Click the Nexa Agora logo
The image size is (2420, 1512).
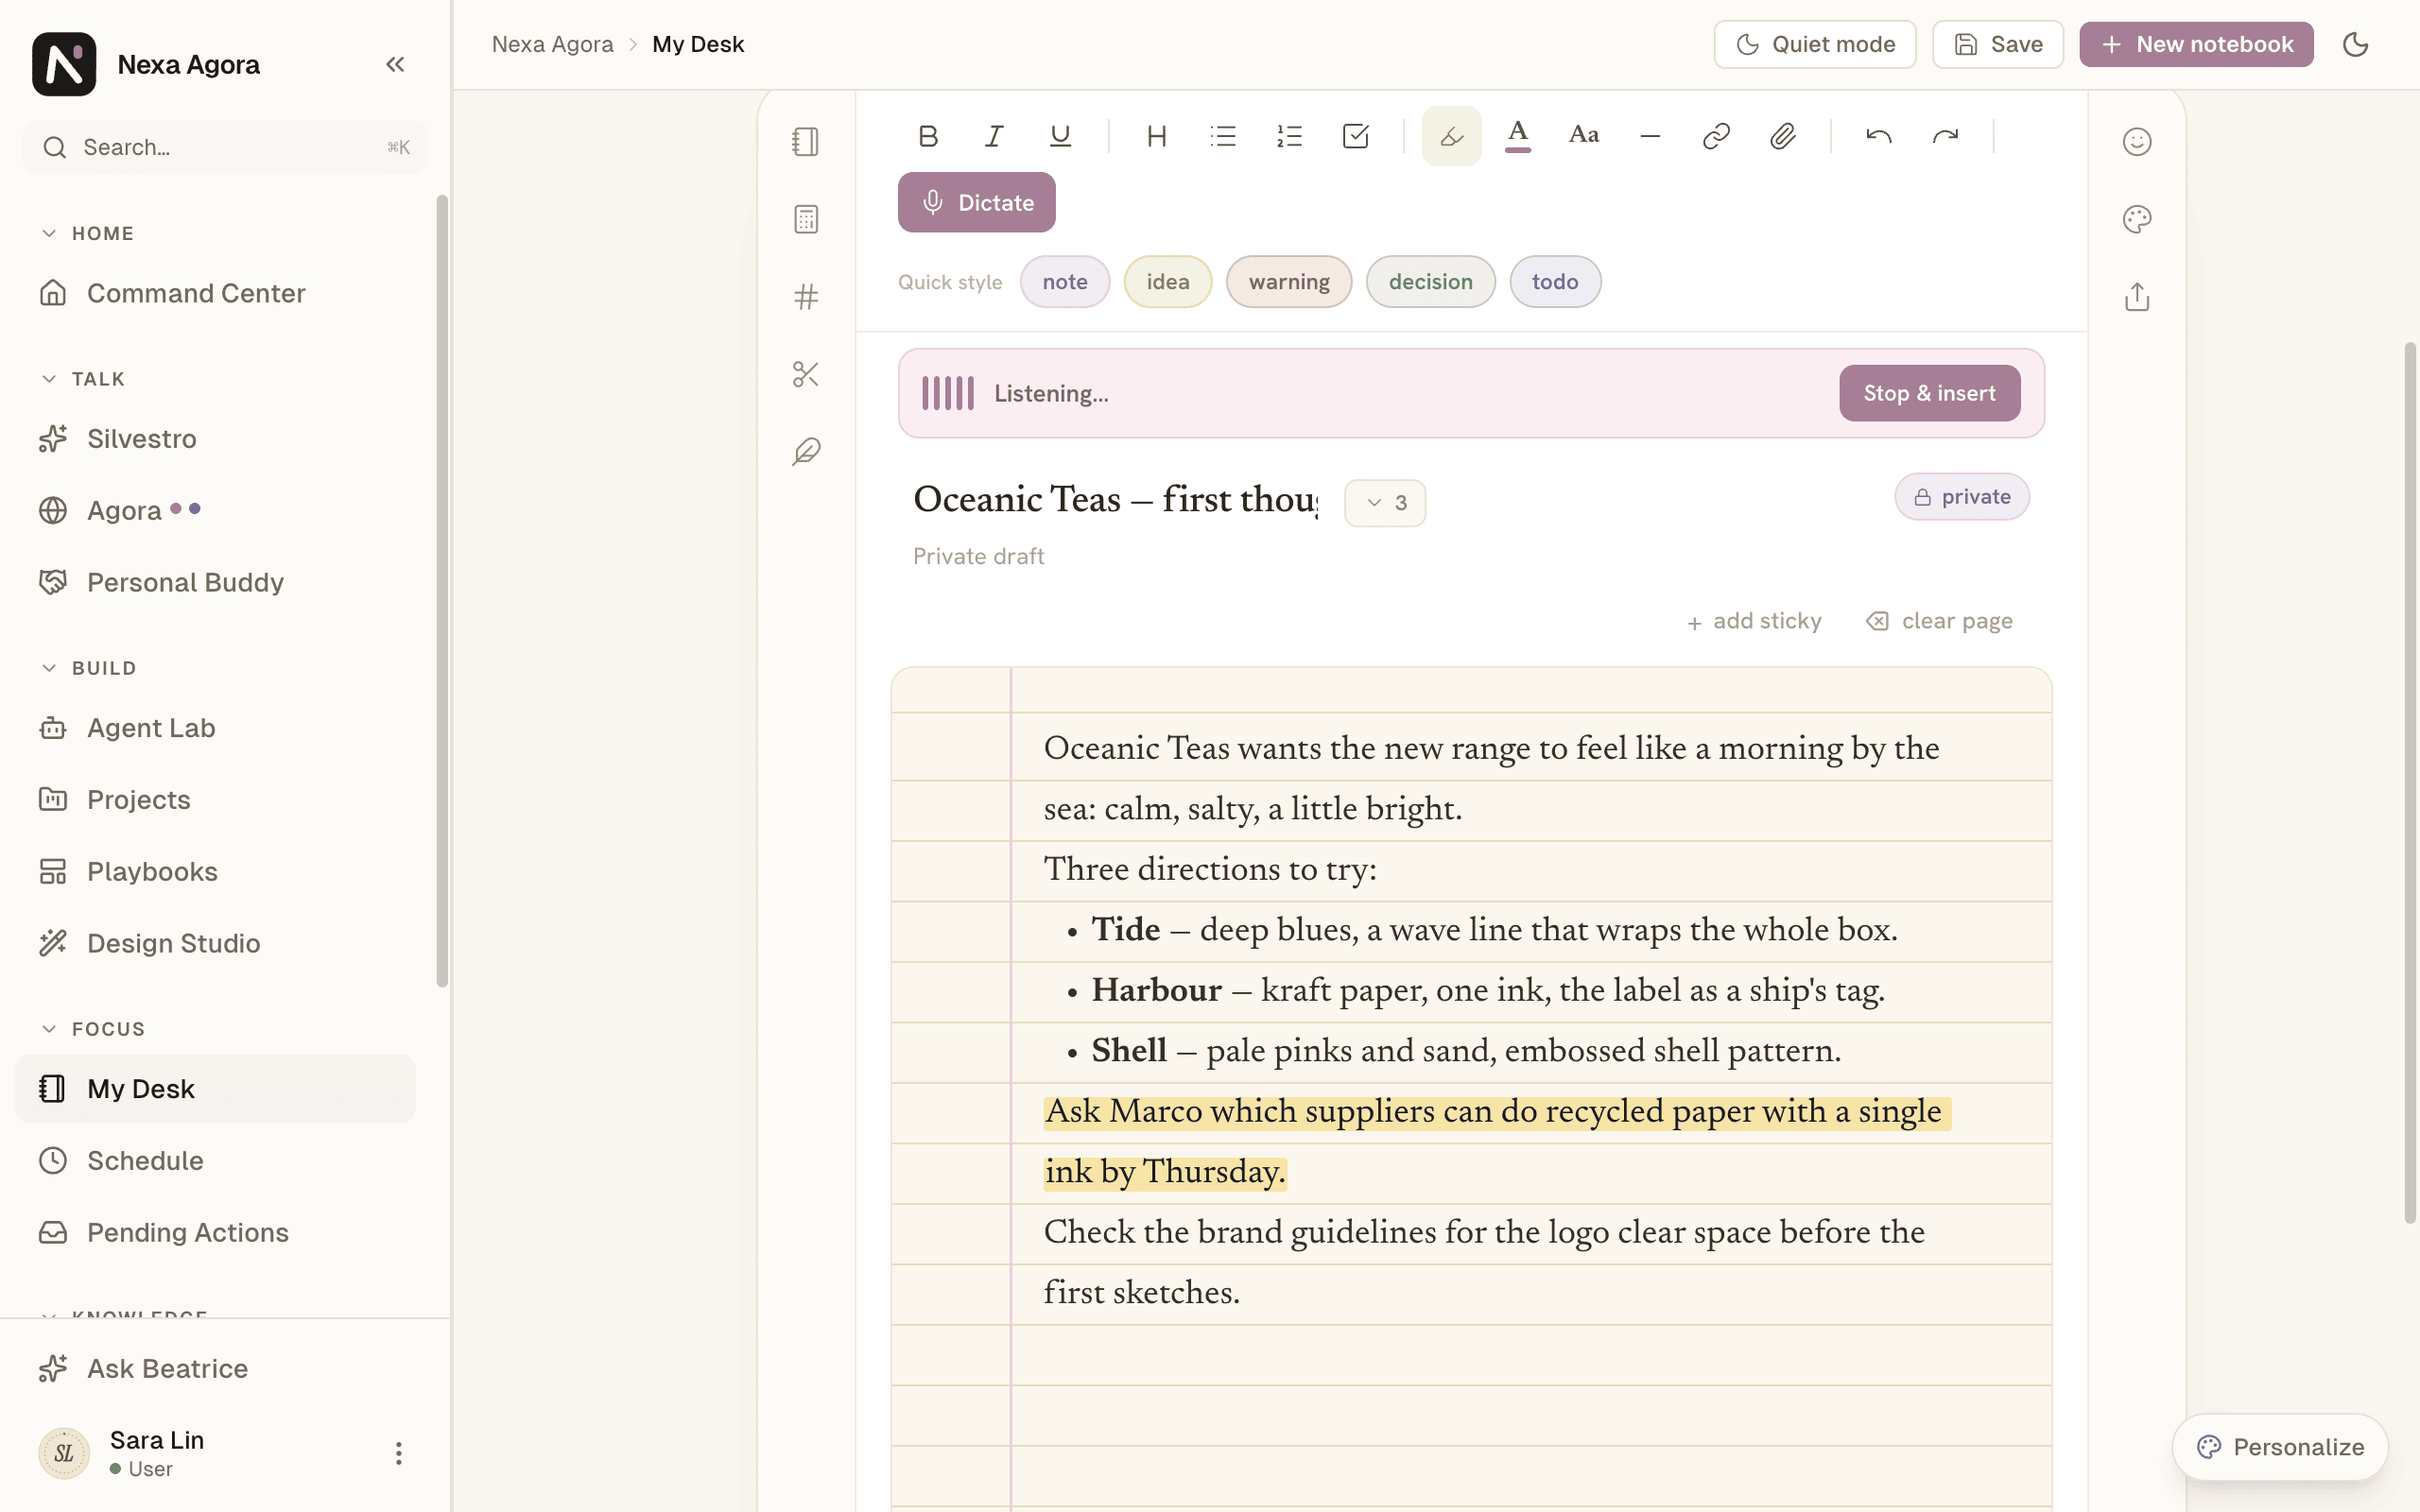point(64,64)
